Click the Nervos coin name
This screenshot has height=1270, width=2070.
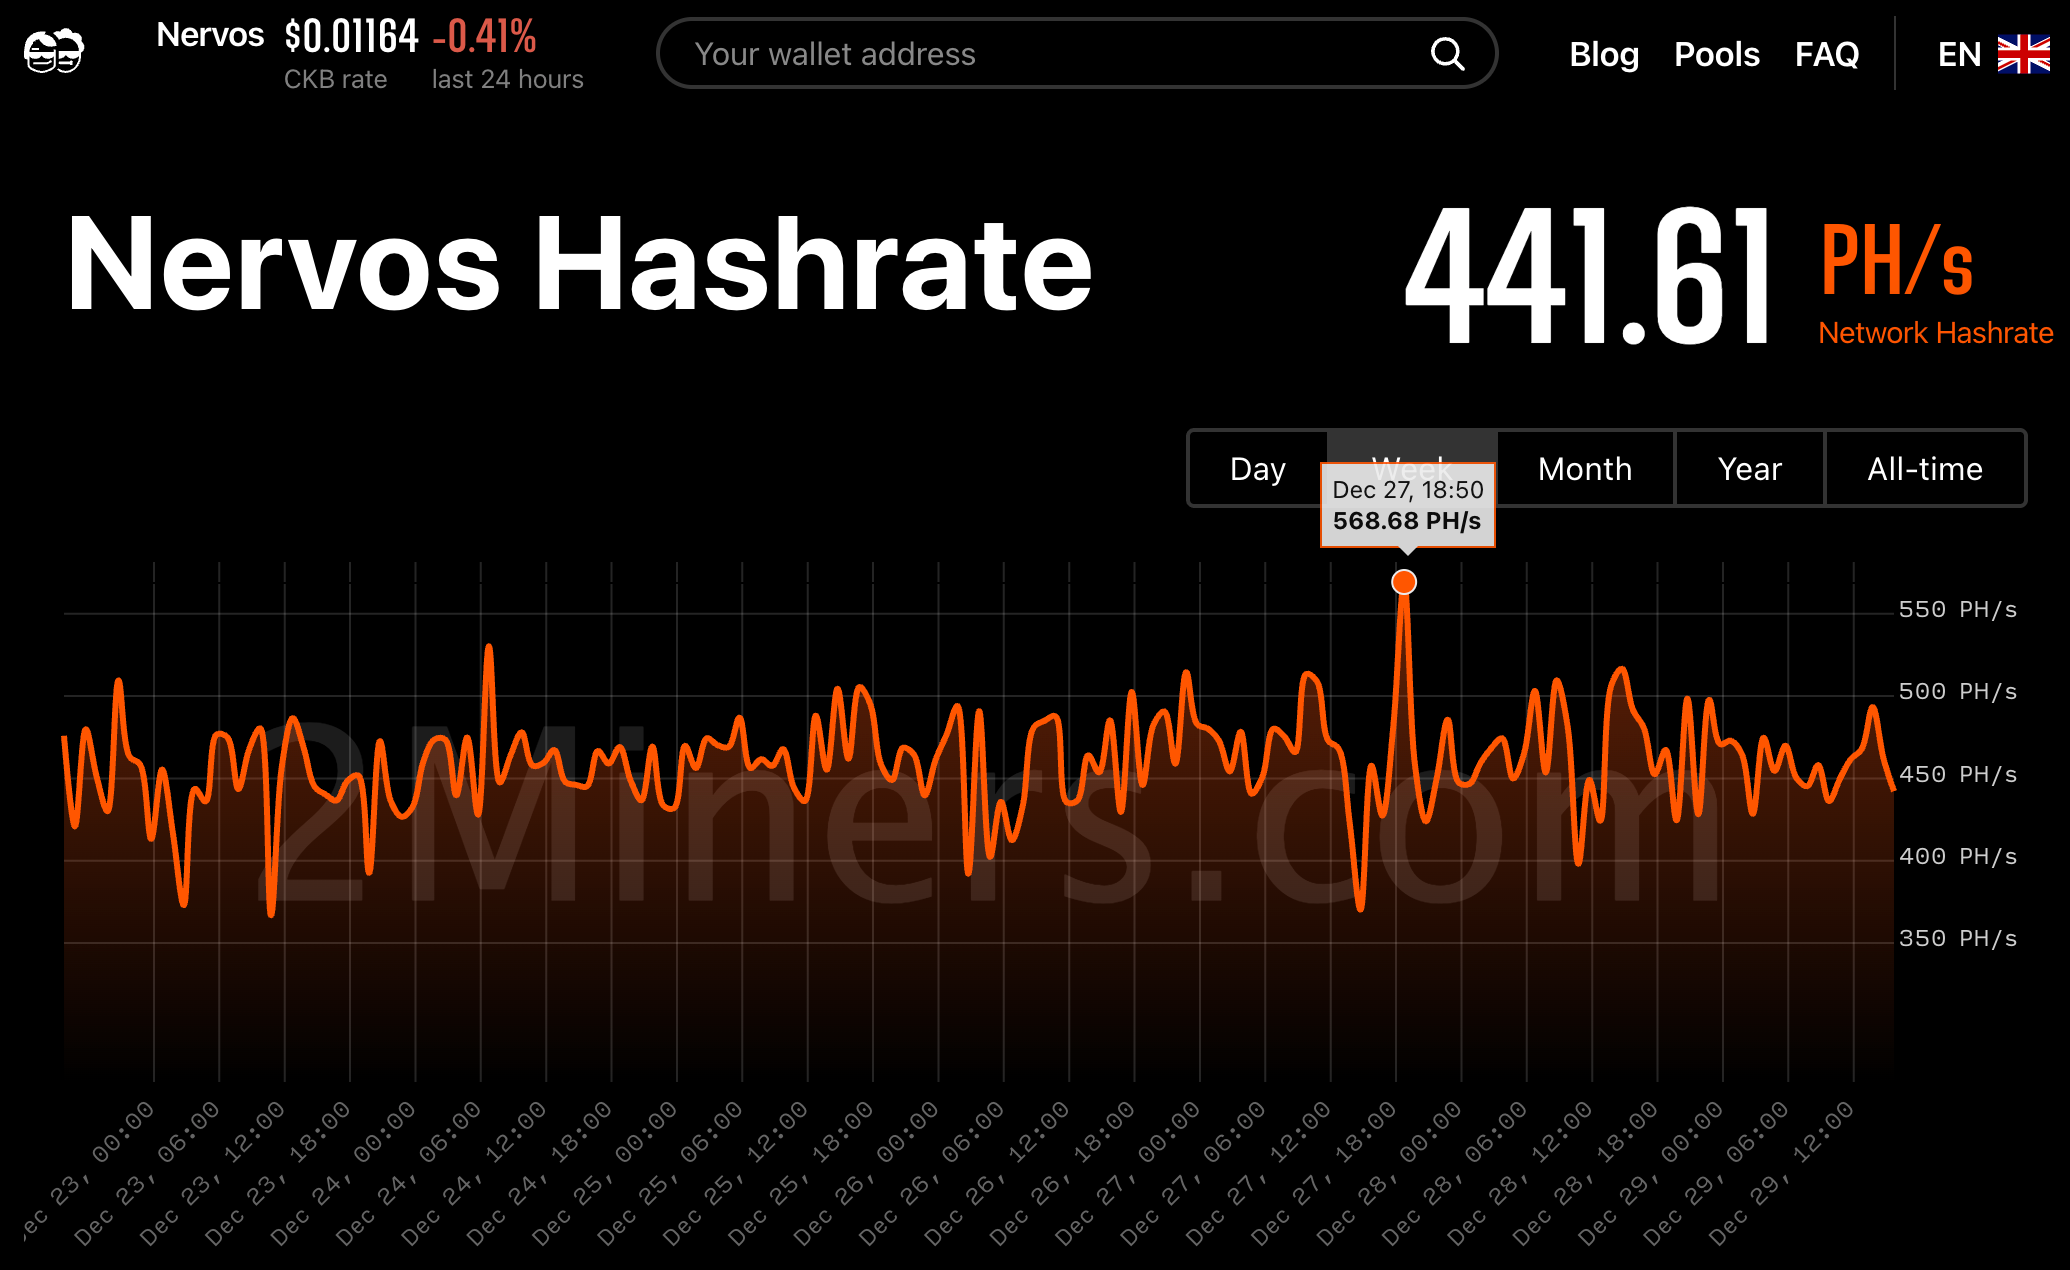[210, 35]
